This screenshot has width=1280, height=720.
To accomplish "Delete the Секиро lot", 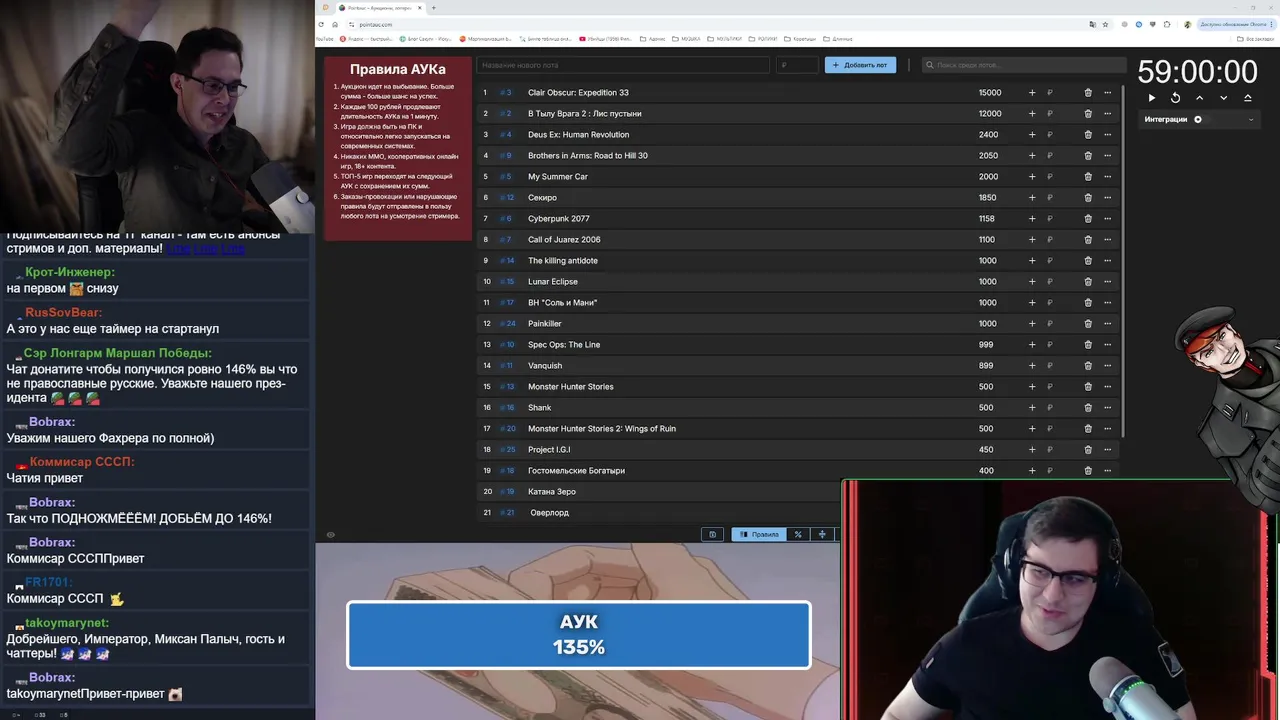I will pyautogui.click(x=1088, y=198).
